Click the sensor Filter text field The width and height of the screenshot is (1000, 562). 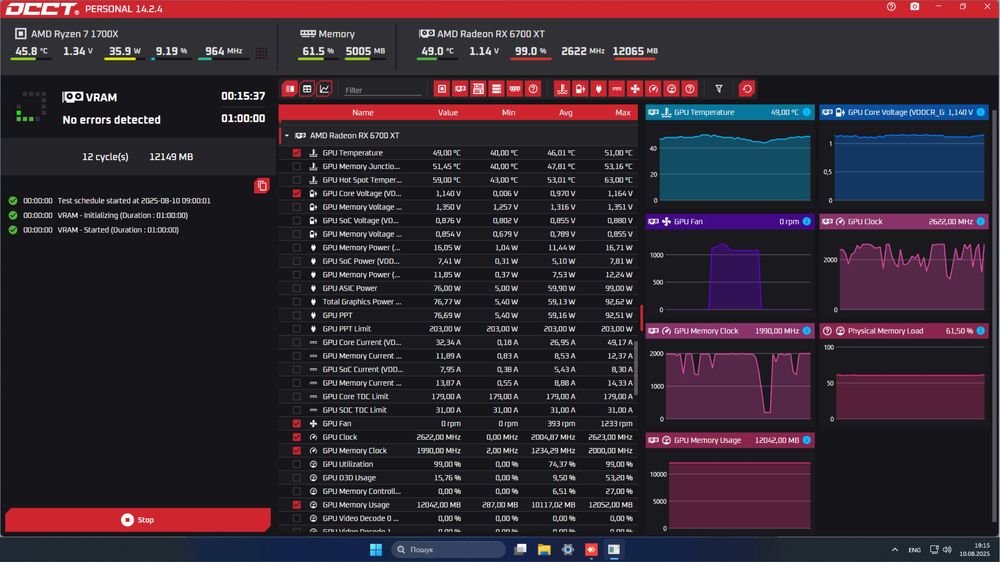[x=383, y=90]
